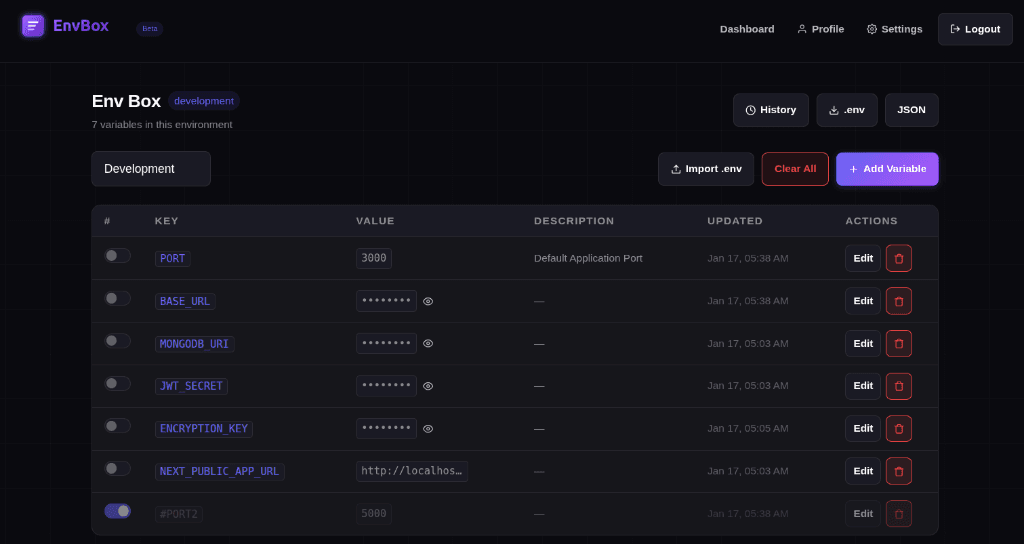Screen dimensions: 1024x544
Task: Click the Default Application Port description
Action: click(588, 258)
